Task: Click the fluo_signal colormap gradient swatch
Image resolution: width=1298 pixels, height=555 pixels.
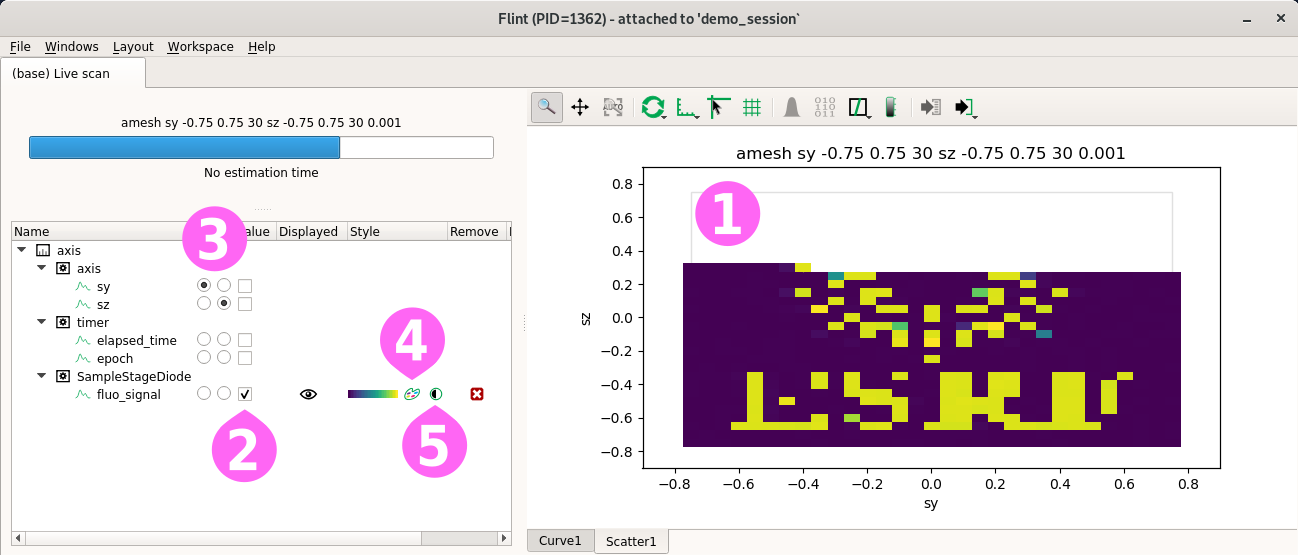Action: [x=373, y=394]
